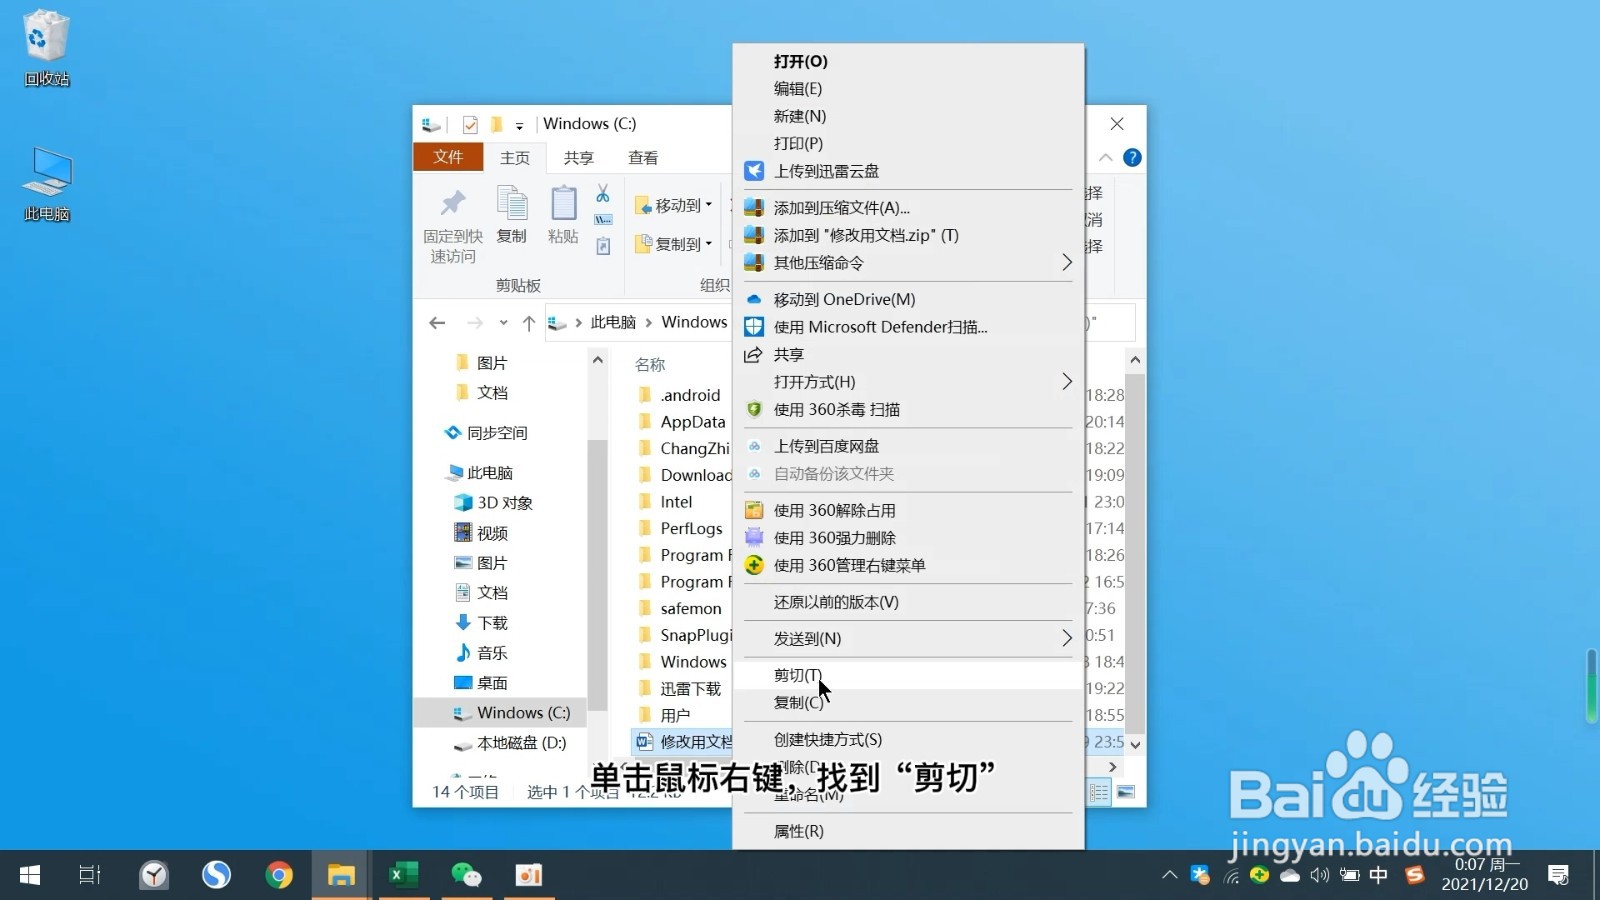The width and height of the screenshot is (1600, 900).
Task: Click the large Paste clipboard icon
Action: (563, 204)
